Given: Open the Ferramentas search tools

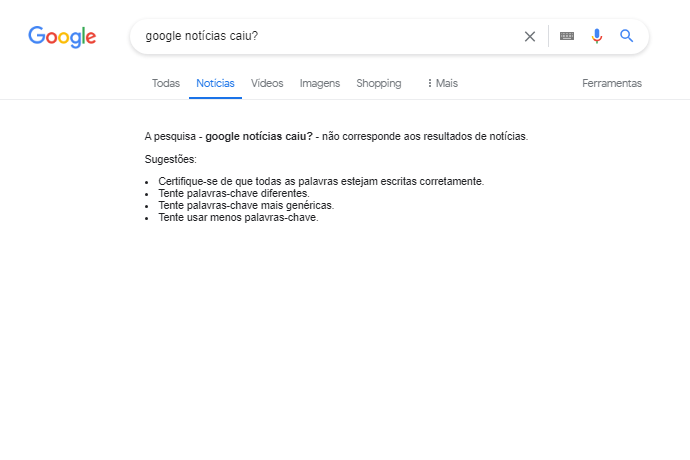Looking at the screenshot, I should 612,84.
